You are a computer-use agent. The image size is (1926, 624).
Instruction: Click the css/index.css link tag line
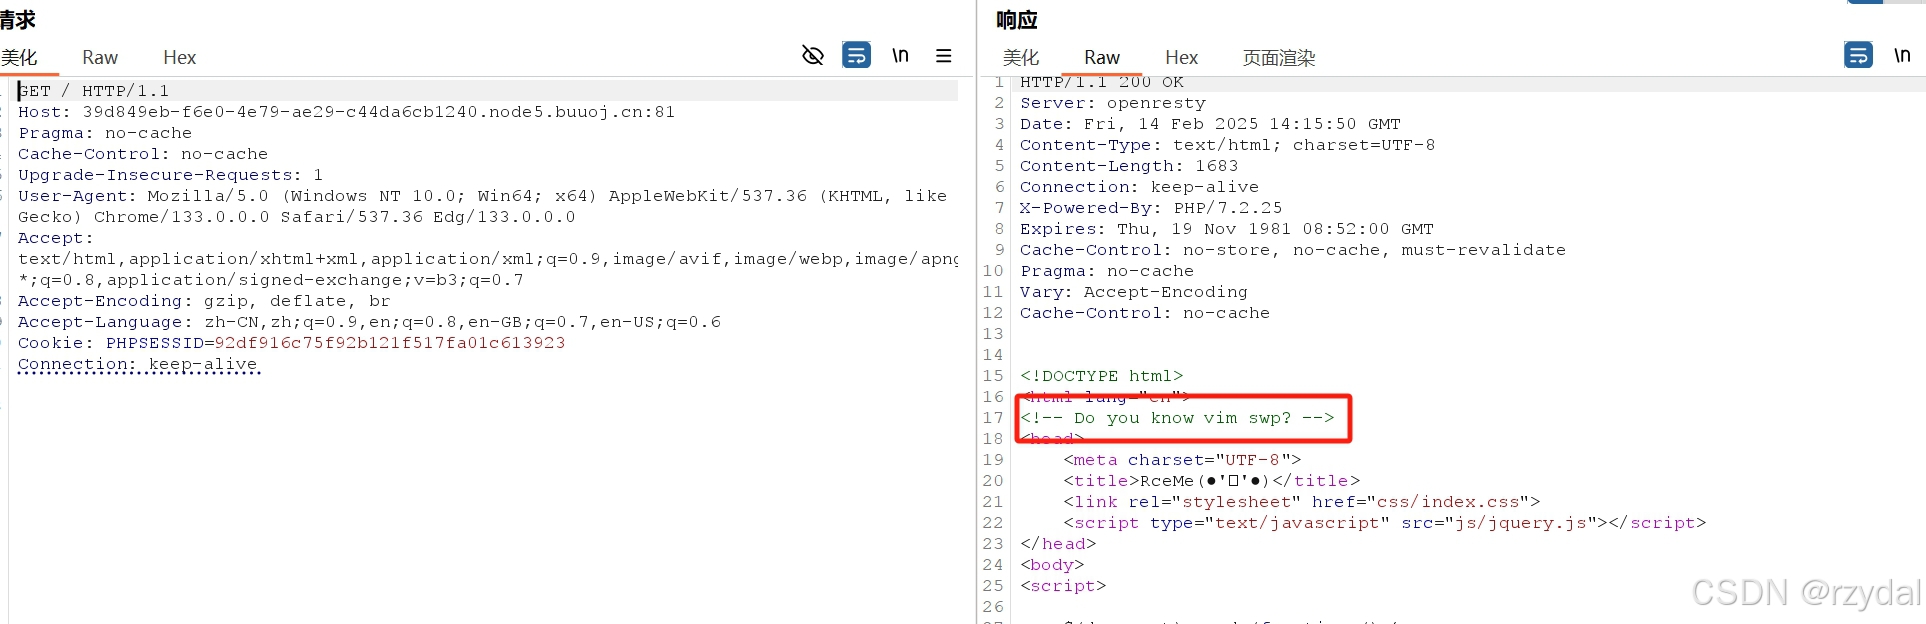tap(1302, 502)
